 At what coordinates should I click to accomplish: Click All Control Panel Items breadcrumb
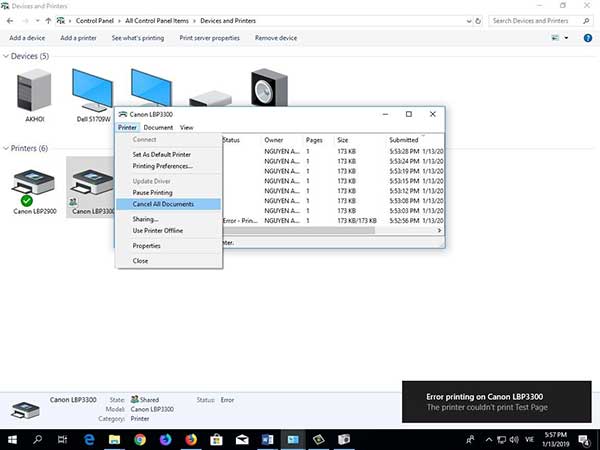pos(157,21)
